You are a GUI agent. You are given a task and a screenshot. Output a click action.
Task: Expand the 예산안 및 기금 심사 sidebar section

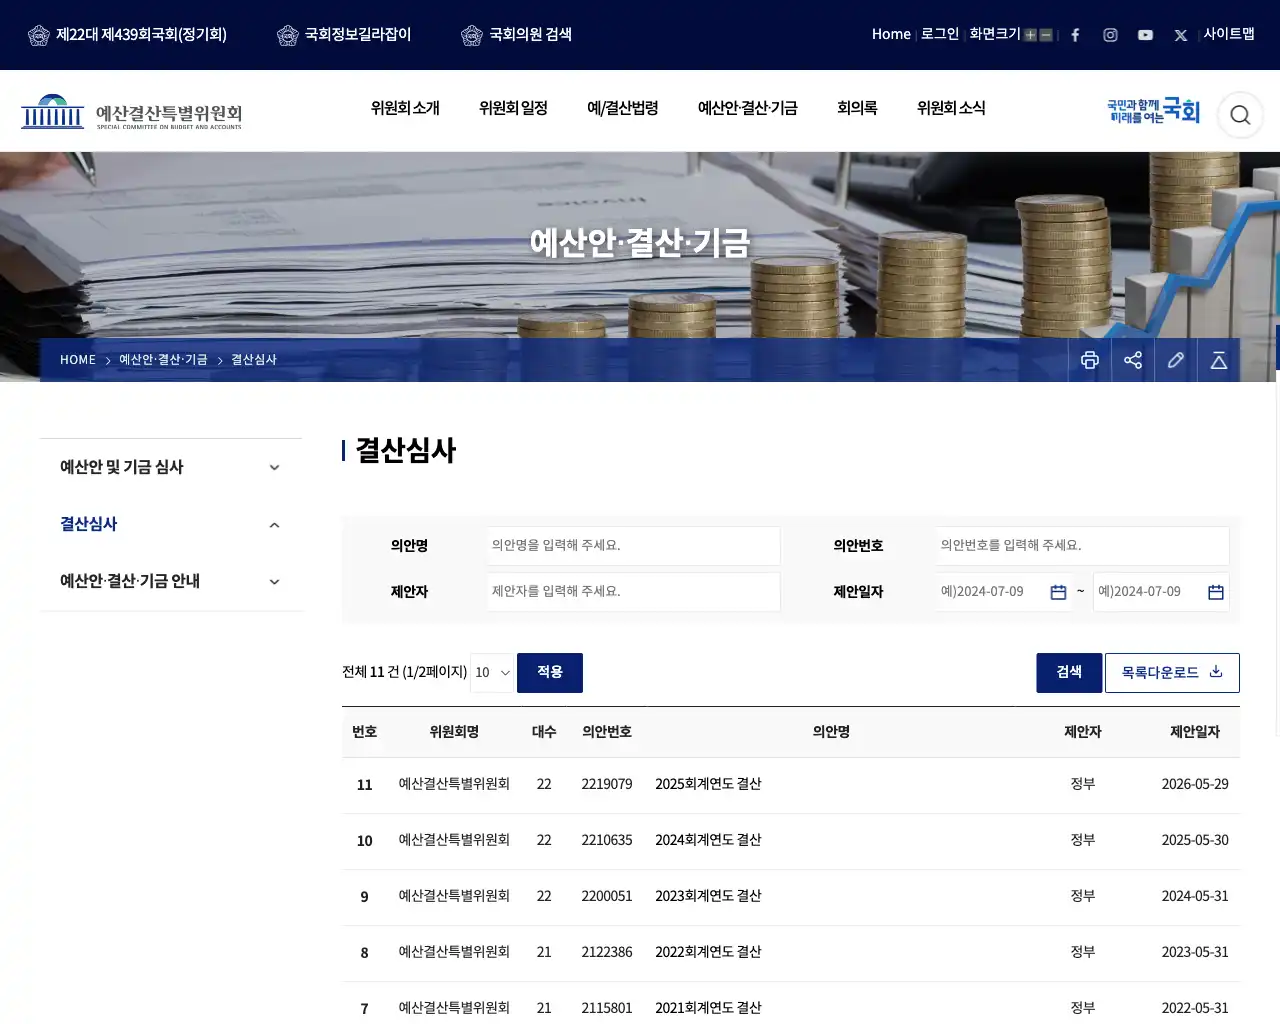171,467
